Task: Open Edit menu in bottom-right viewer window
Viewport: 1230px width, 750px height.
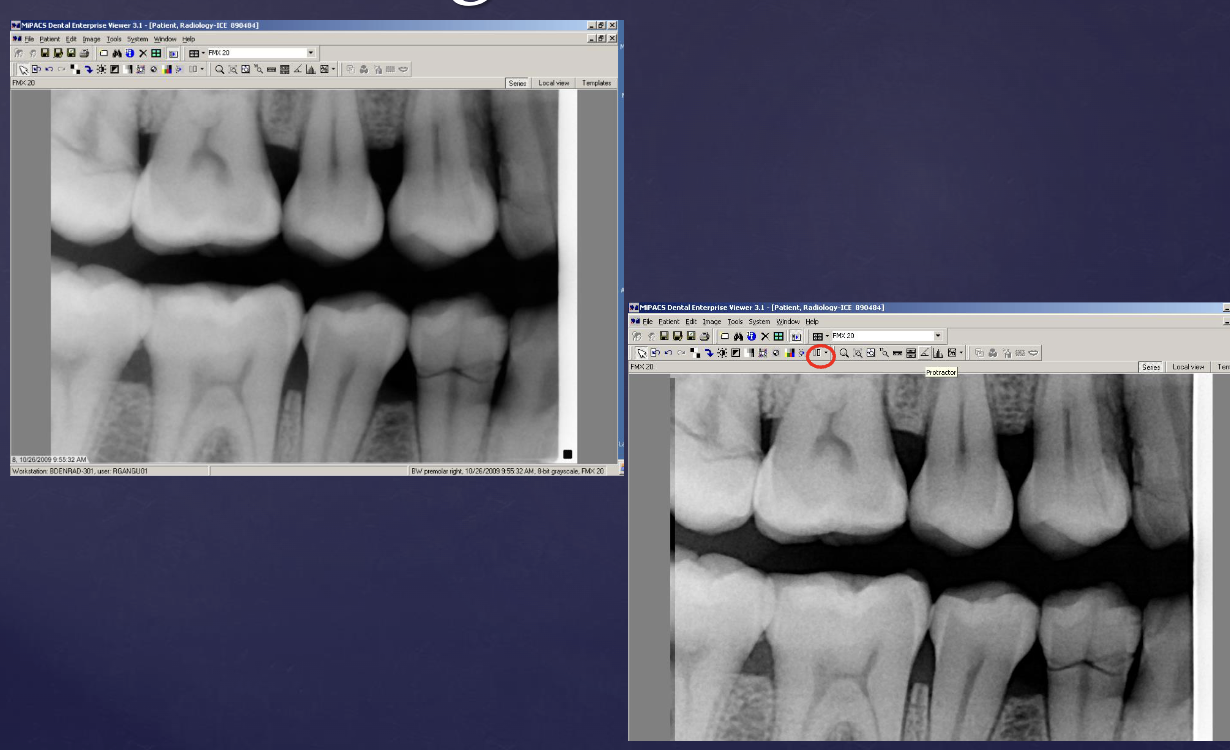Action: click(691, 322)
